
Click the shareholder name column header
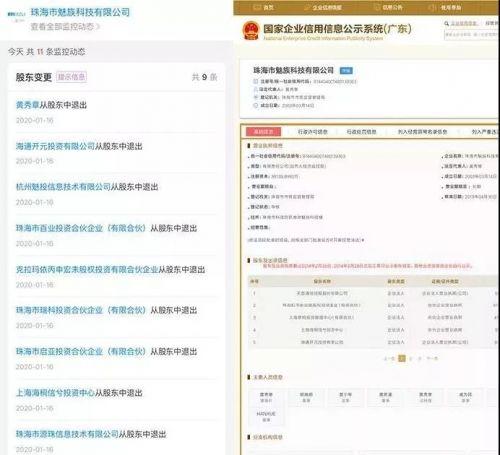(x=322, y=282)
